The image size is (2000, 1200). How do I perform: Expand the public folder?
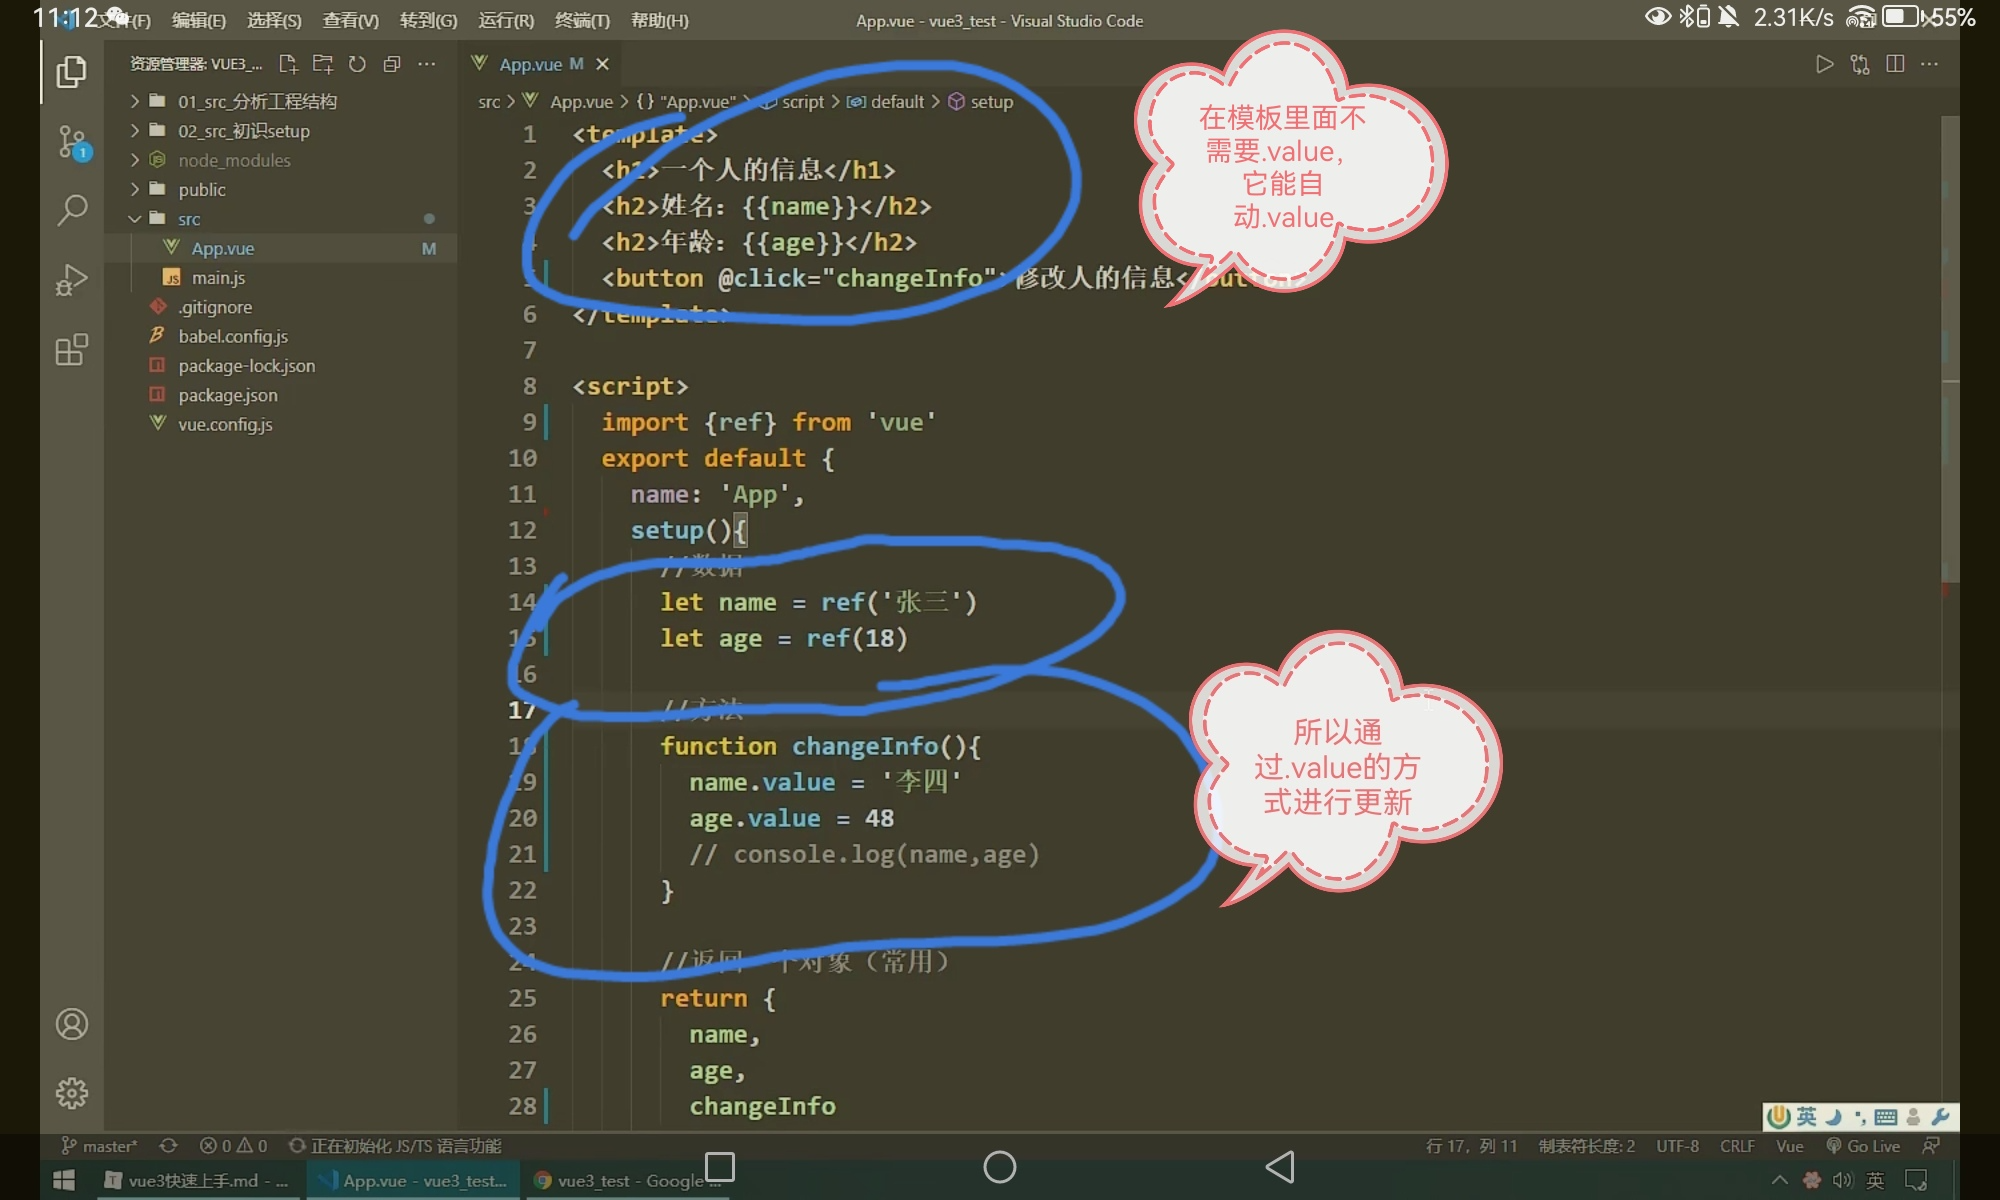coord(202,189)
